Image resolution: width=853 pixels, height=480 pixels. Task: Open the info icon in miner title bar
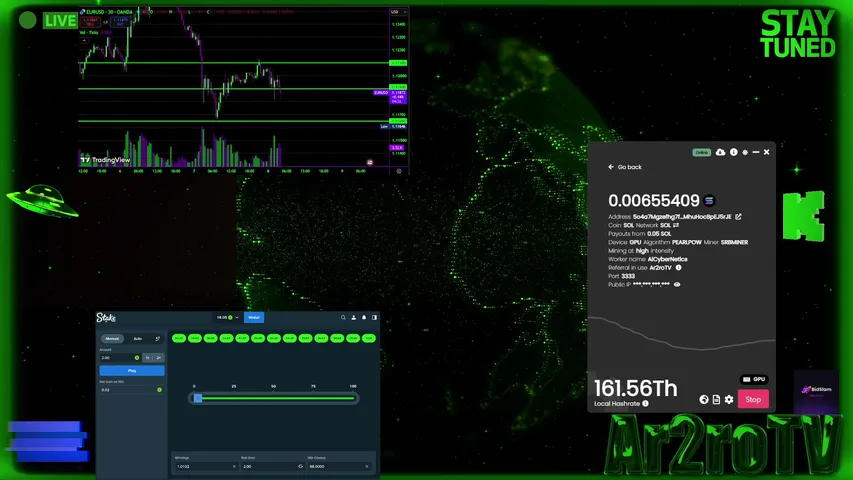click(x=733, y=152)
